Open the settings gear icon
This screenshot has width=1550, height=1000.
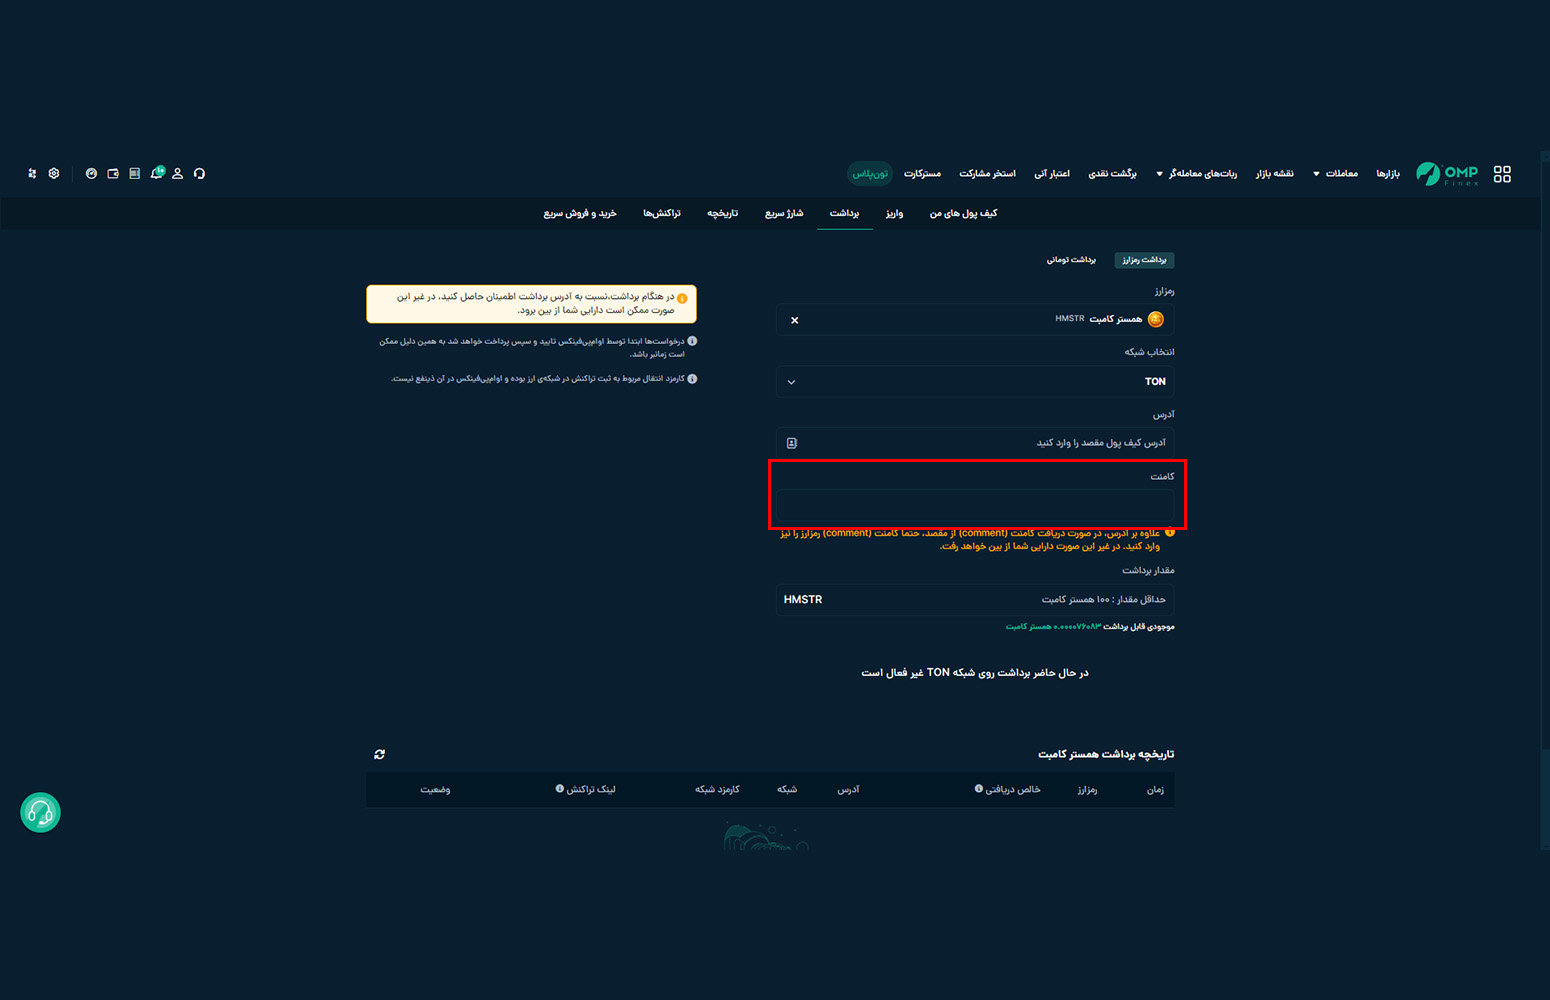54,174
